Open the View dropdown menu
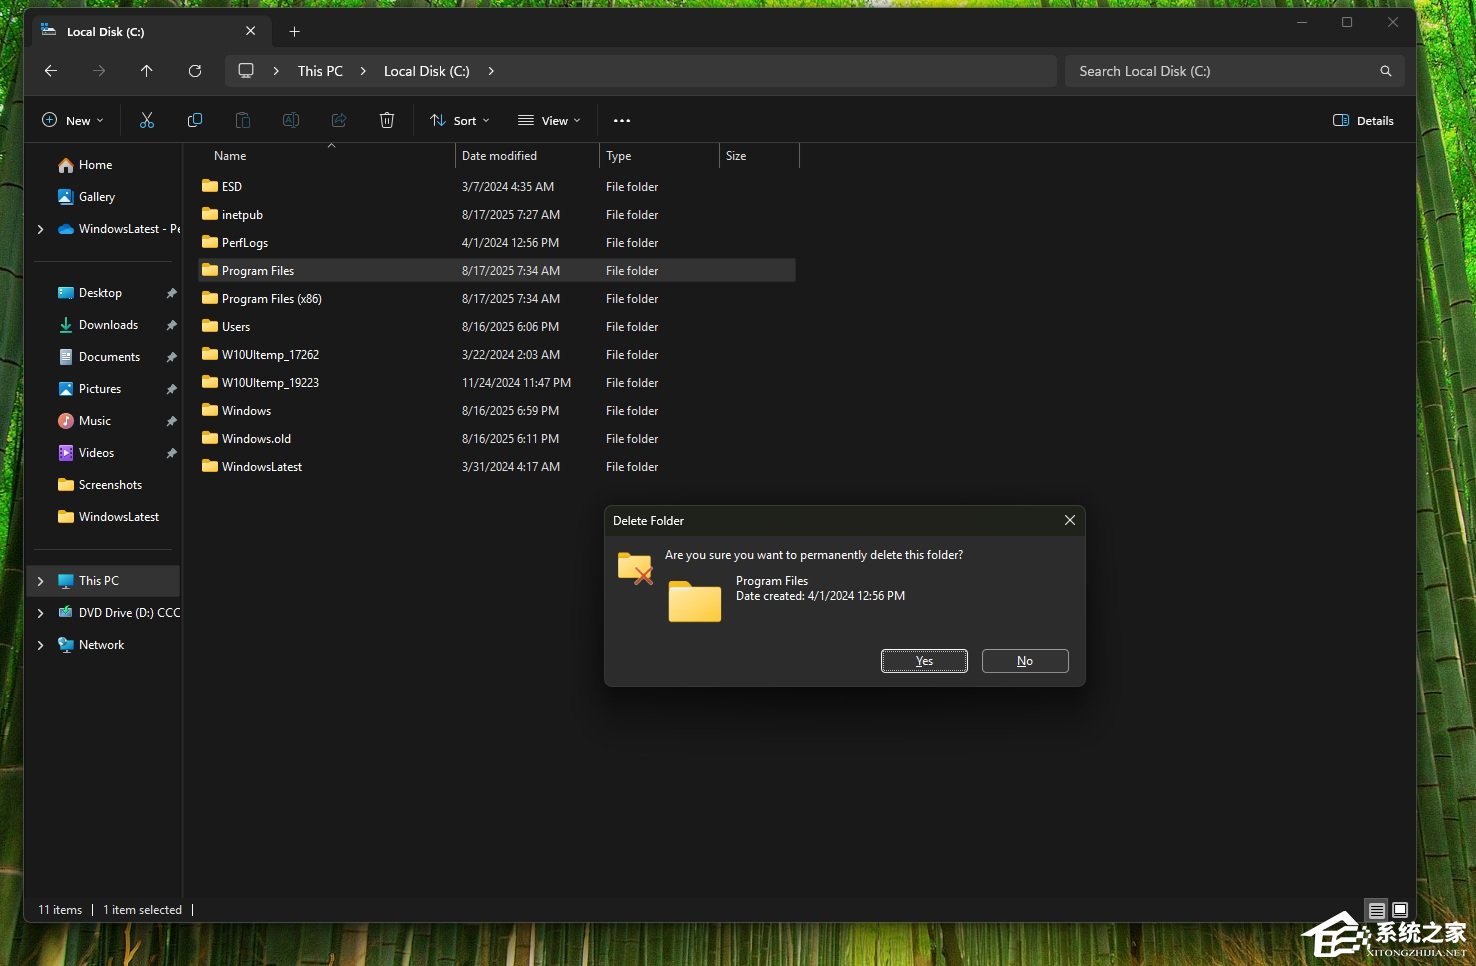Screen dimensions: 1476x966 coord(549,121)
